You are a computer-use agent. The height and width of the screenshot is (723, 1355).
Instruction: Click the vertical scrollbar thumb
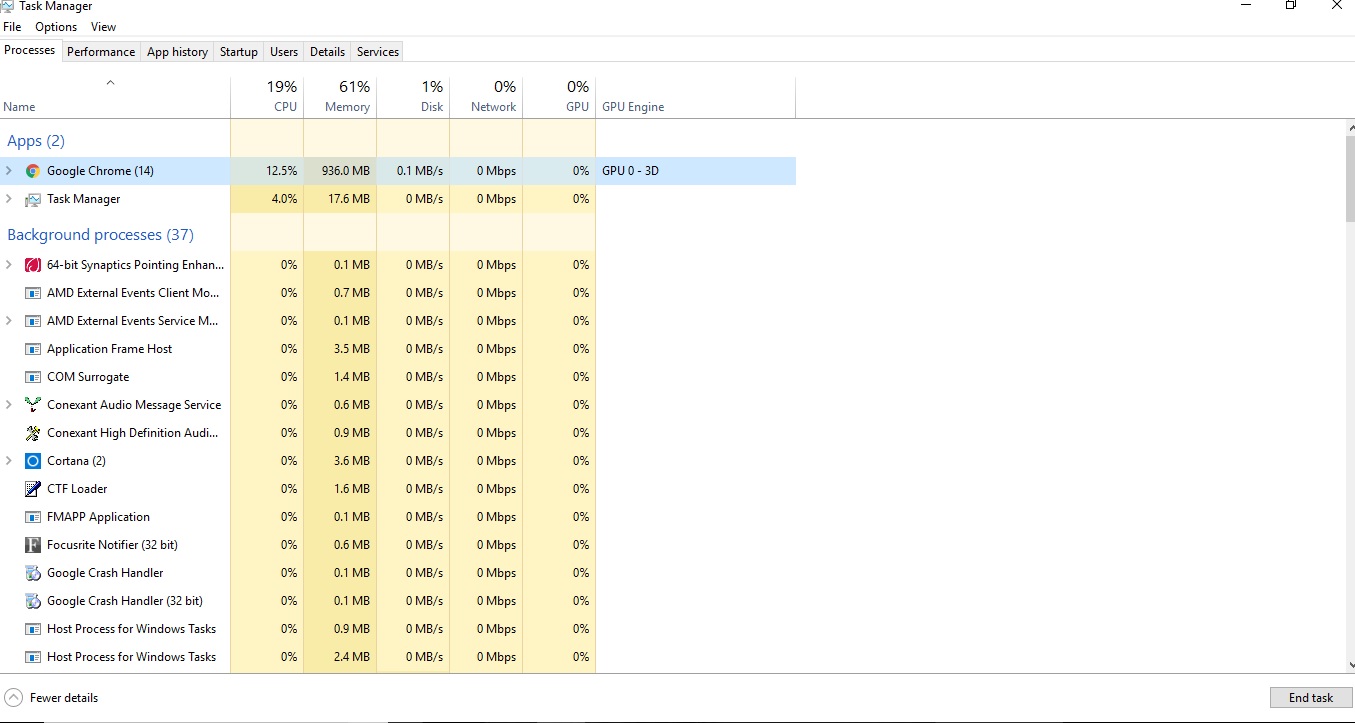(x=1350, y=180)
